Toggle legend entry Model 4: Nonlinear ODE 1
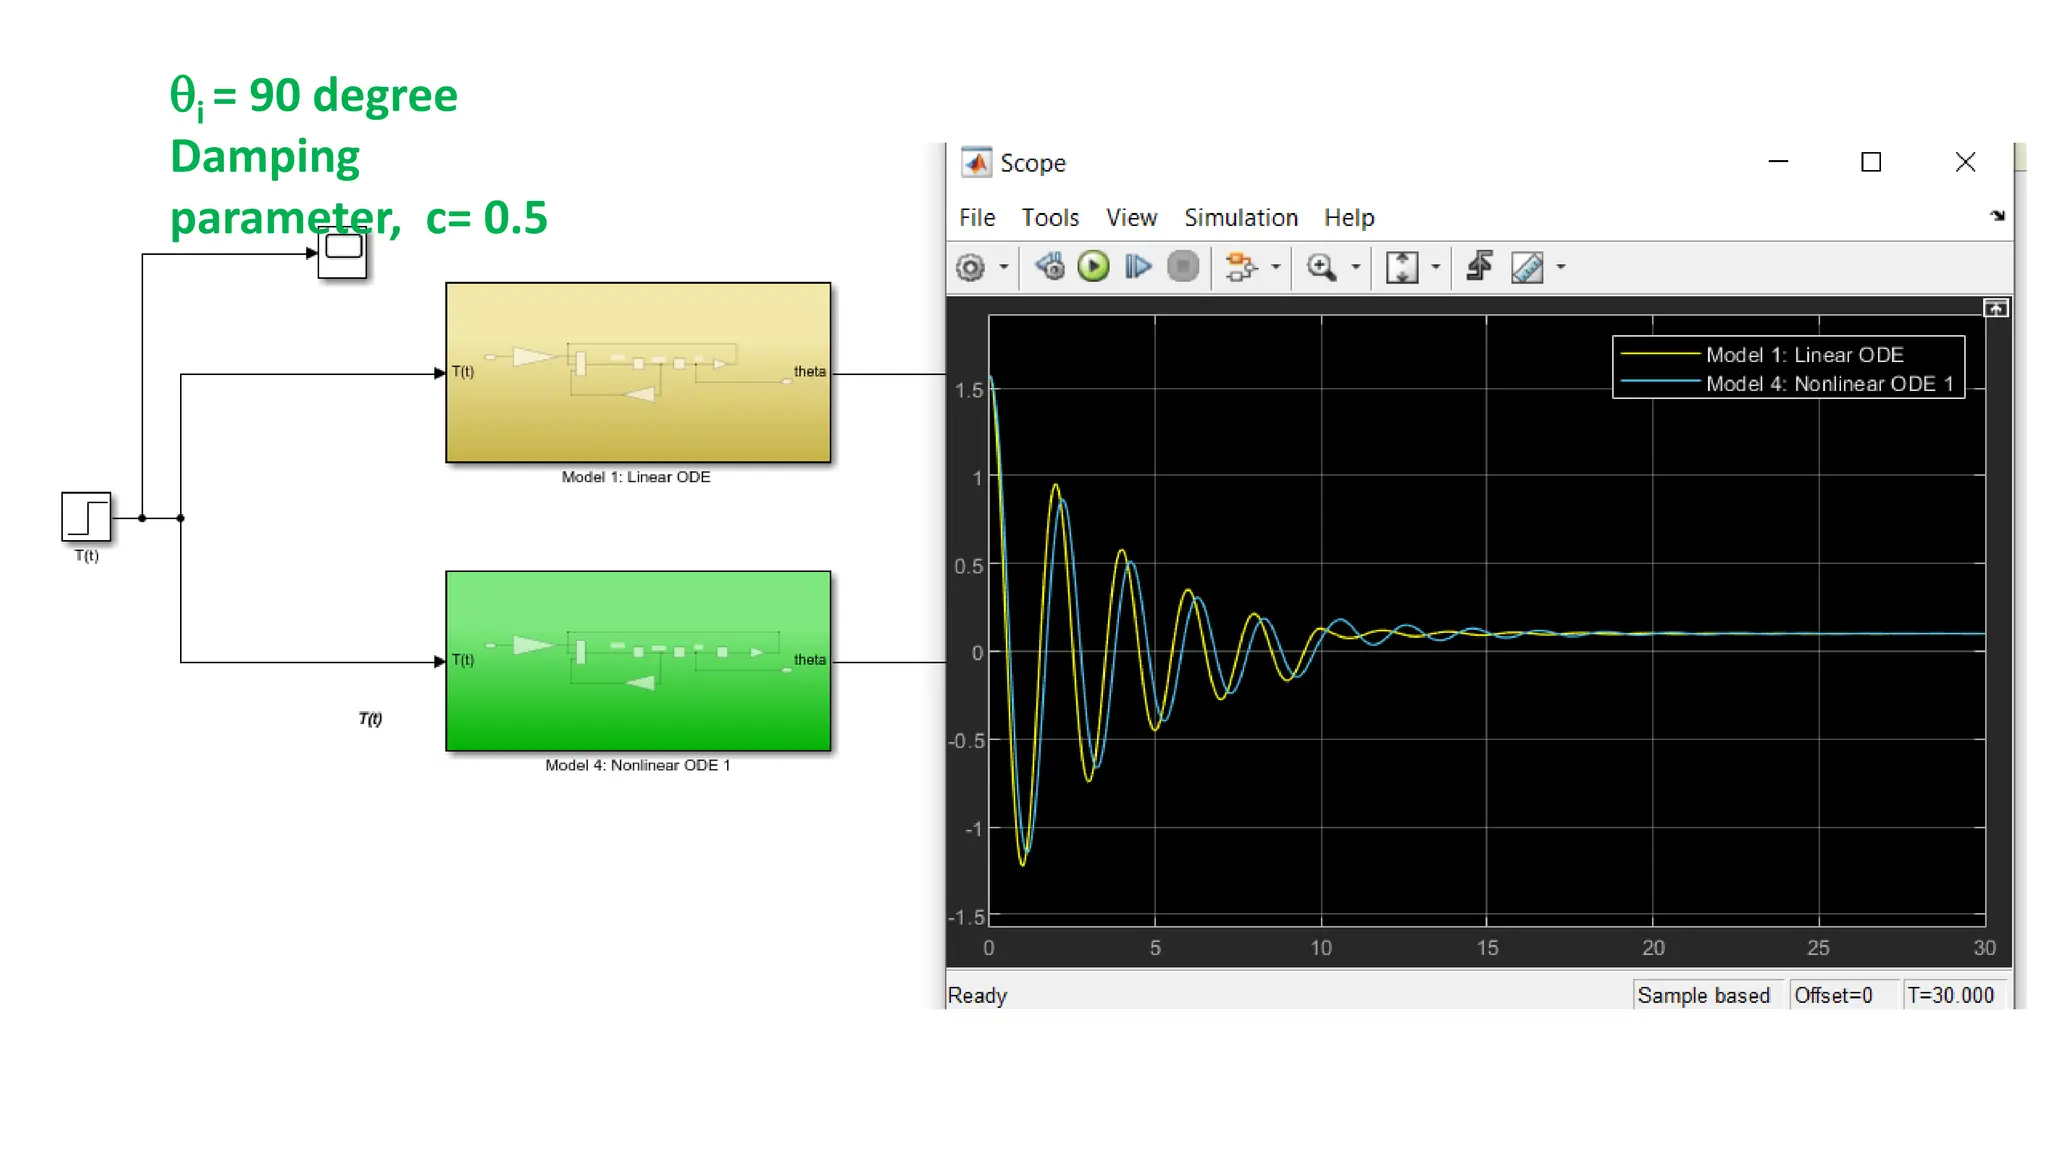 (x=1786, y=384)
